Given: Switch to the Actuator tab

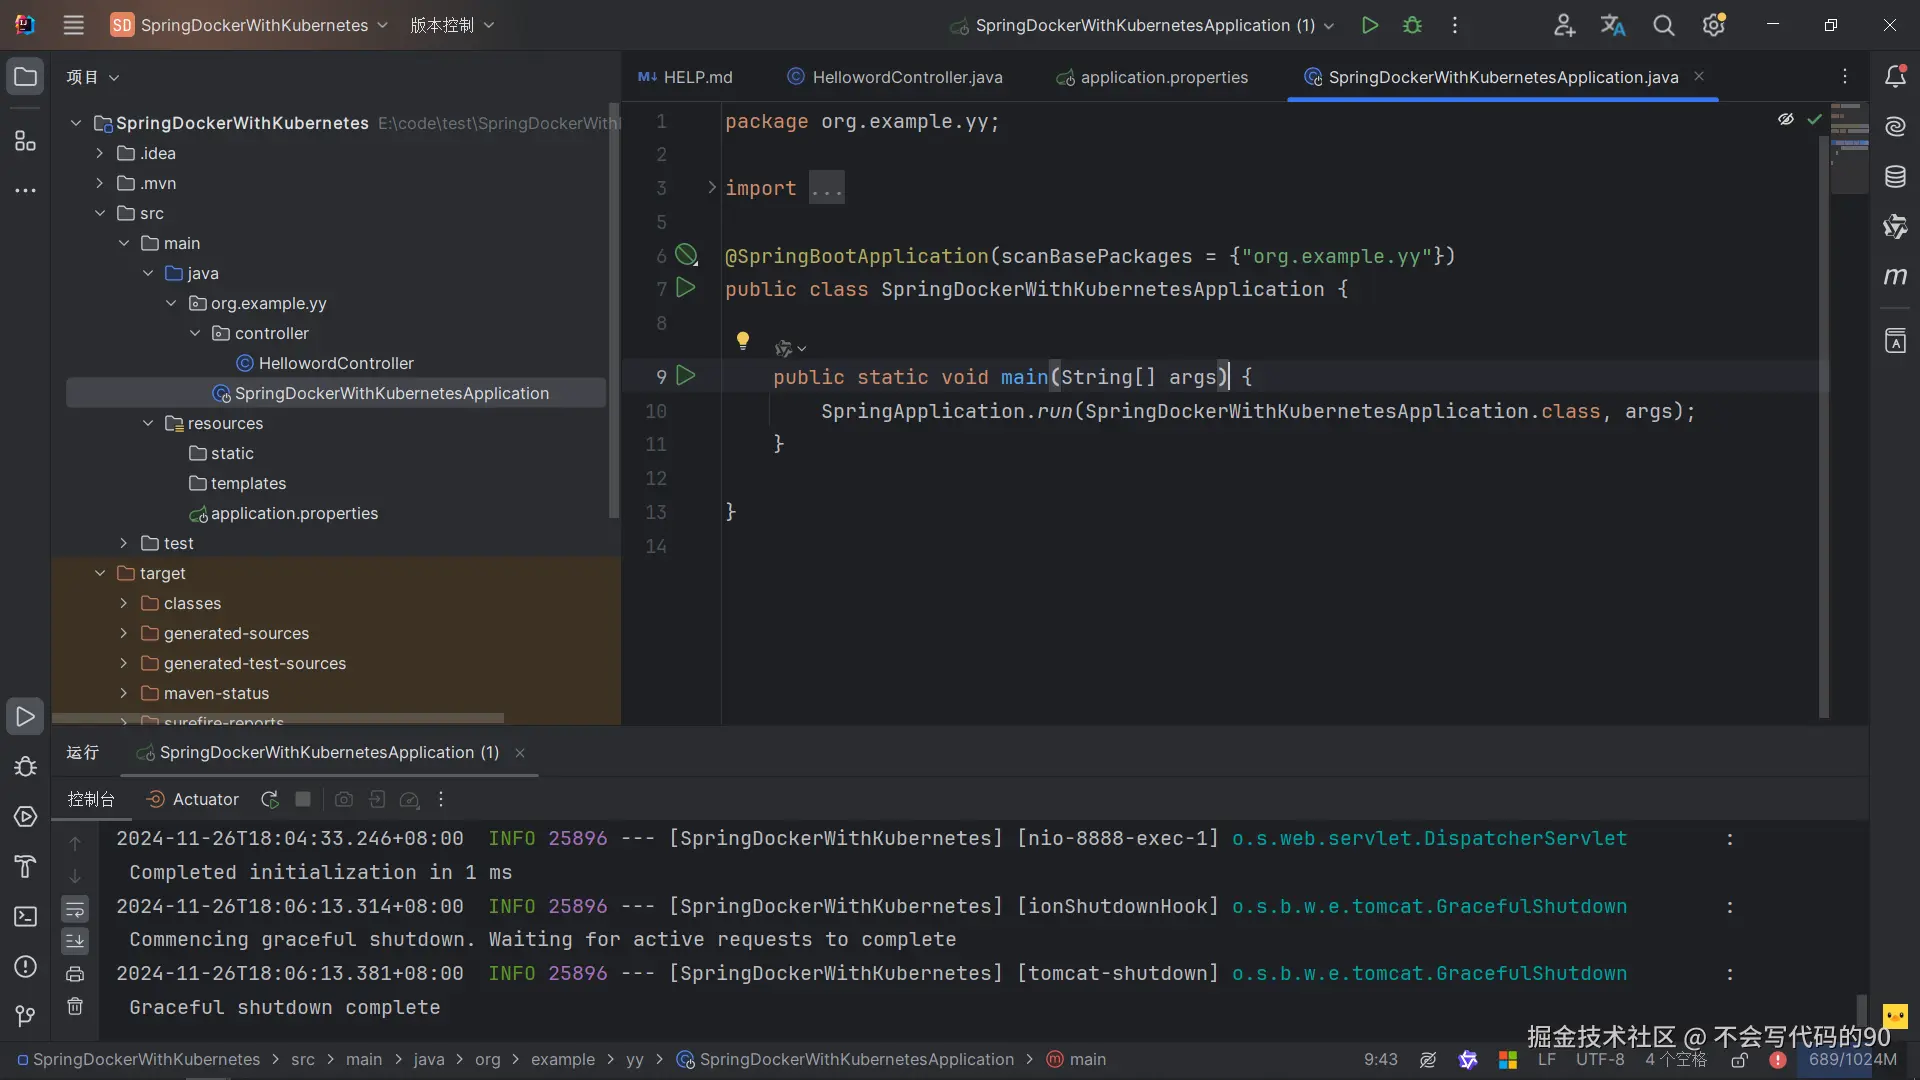Looking at the screenshot, I should point(193,799).
